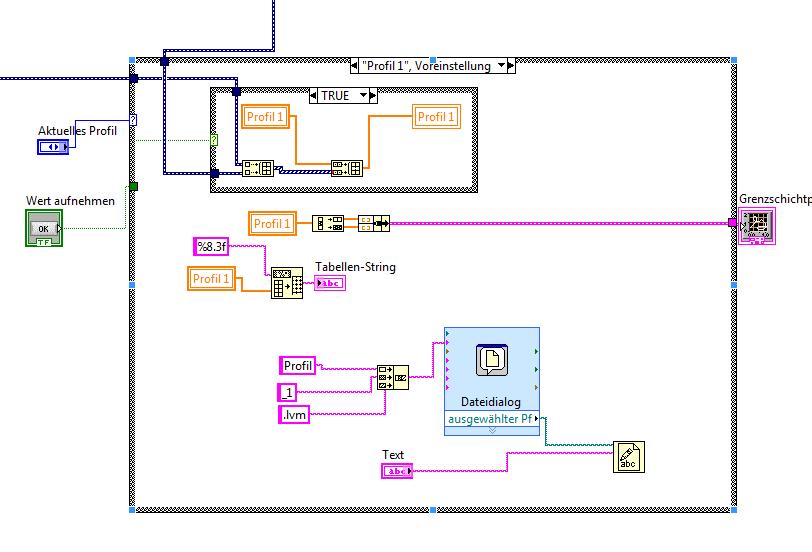Show next case of inner TRUE structure
The width and height of the screenshot is (812, 552).
(373, 95)
